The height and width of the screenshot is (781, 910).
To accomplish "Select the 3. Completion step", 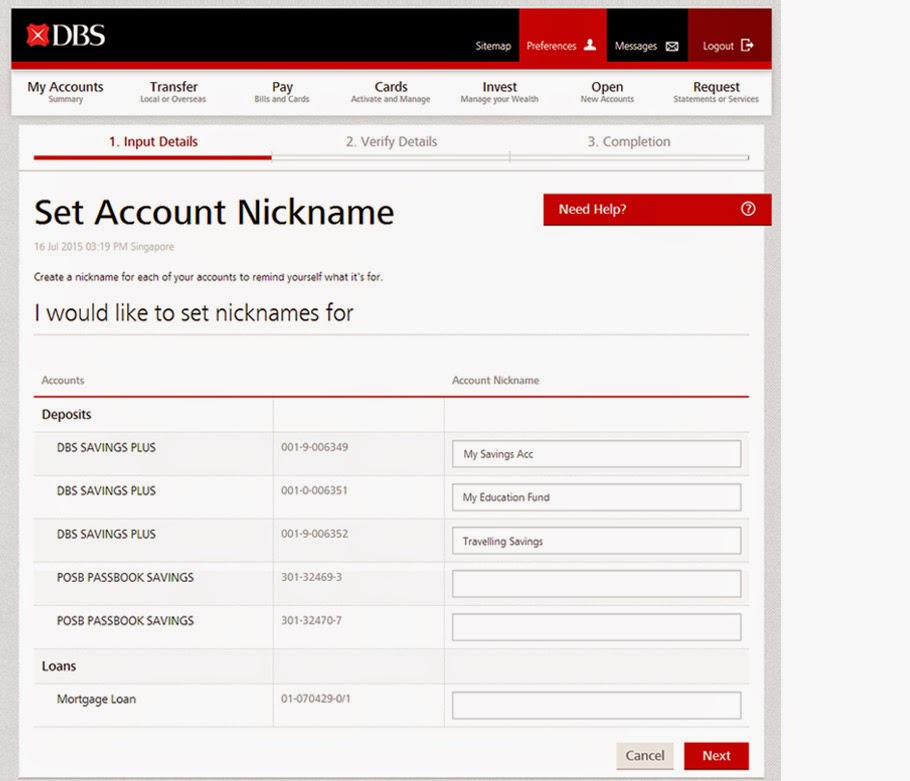I will [629, 142].
